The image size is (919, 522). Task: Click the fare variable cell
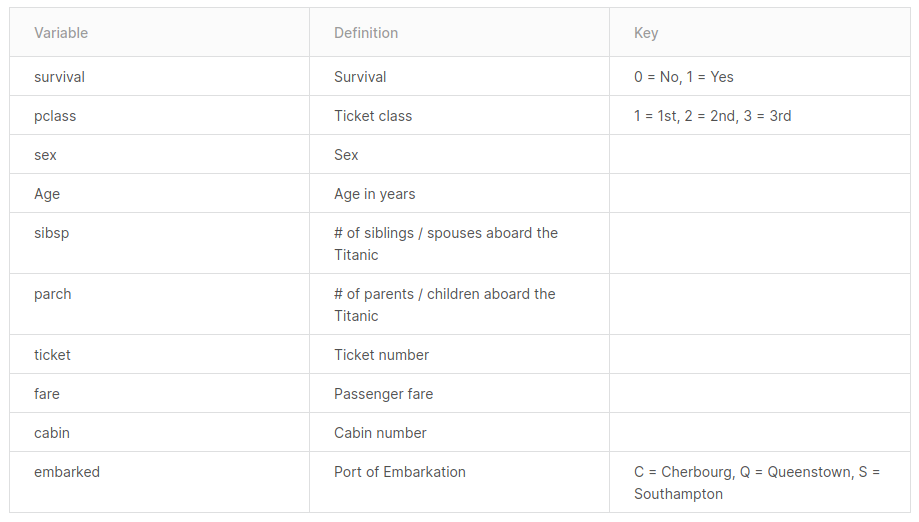[x=159, y=394]
